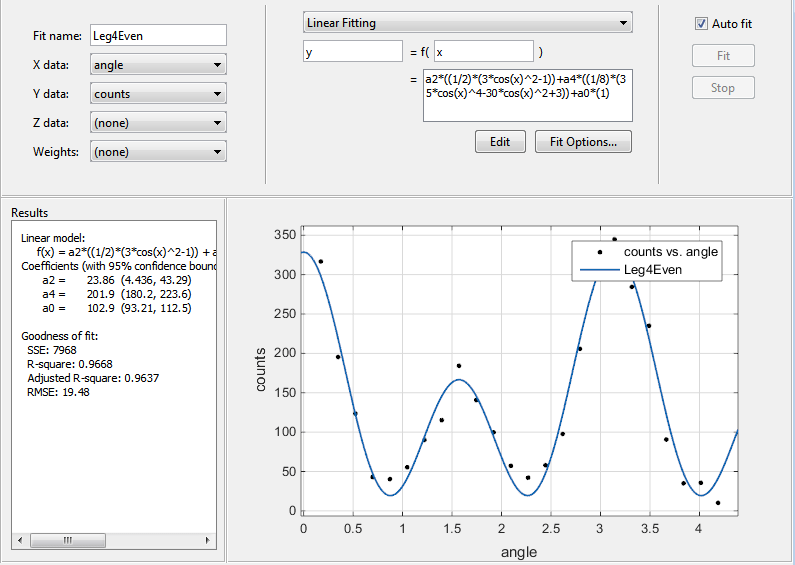
Task: Click the Results scrollbar right arrow
Action: (x=208, y=541)
